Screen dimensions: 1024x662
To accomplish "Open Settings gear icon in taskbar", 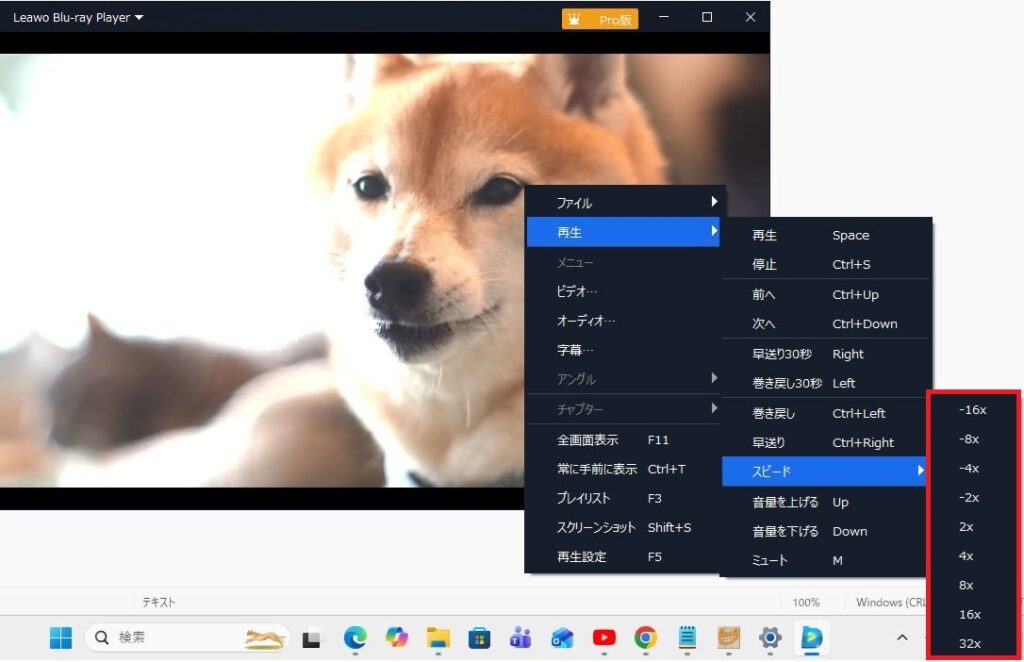I will point(769,637).
